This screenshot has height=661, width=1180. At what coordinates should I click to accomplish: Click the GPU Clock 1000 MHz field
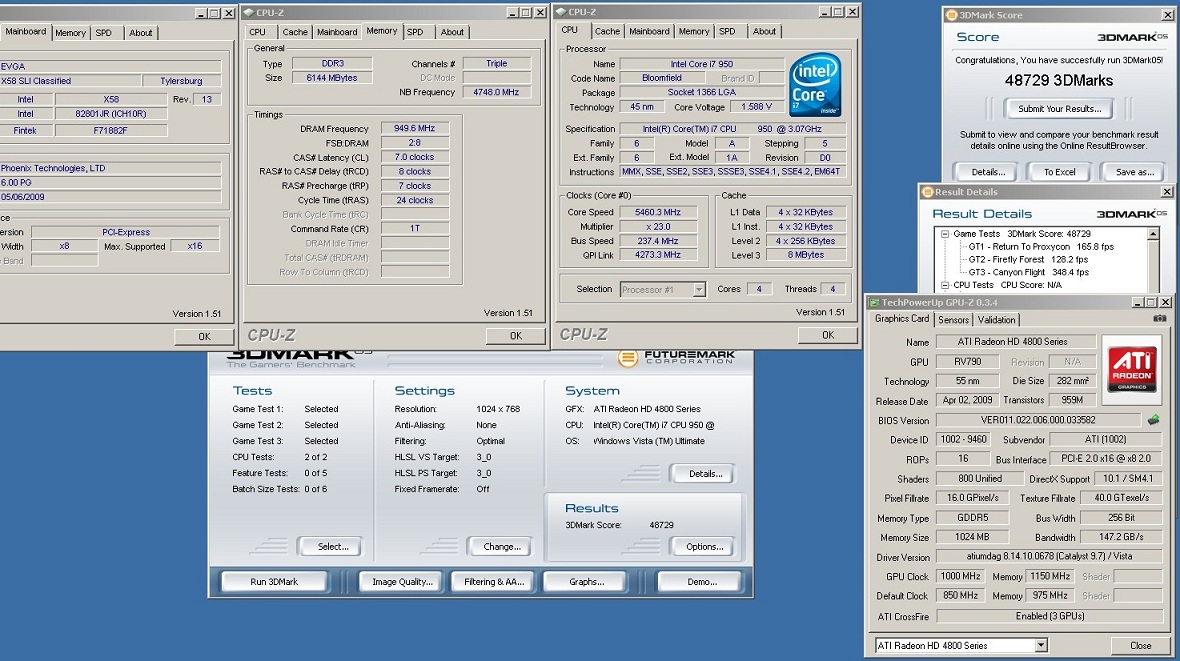click(960, 576)
